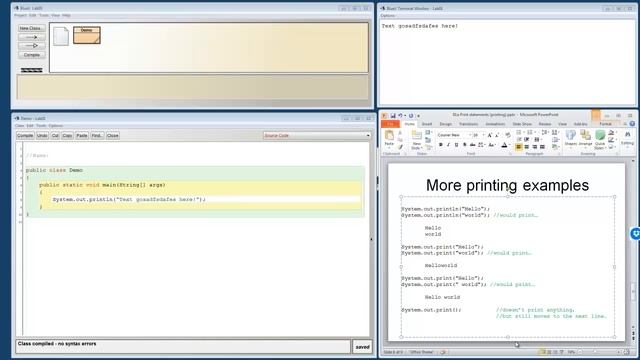
Task: Toggle Underline formatting in PowerPoint
Action: click(456, 144)
